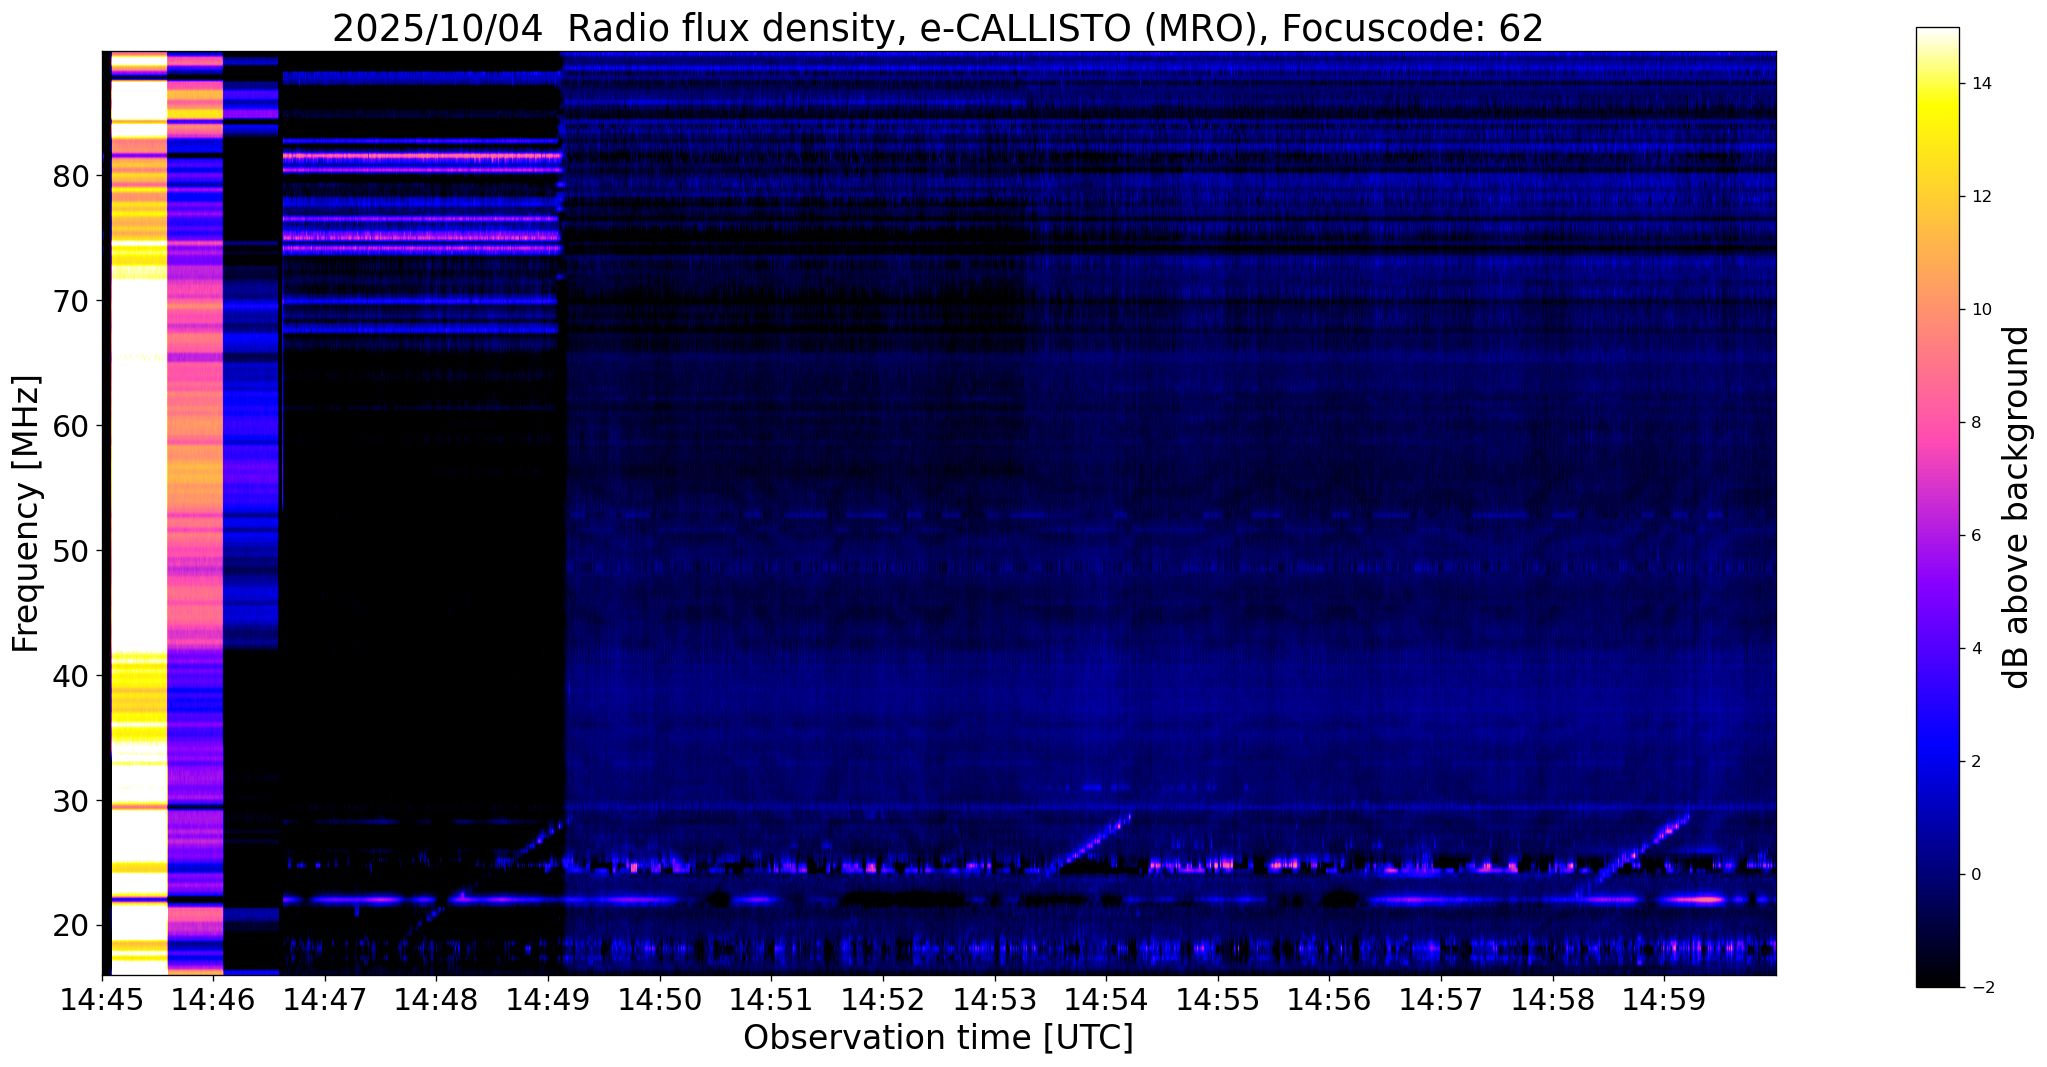Click the 80 MHz frequency tick label
Image resolution: width=2047 pixels, height=1067 pixels.
[x=70, y=177]
